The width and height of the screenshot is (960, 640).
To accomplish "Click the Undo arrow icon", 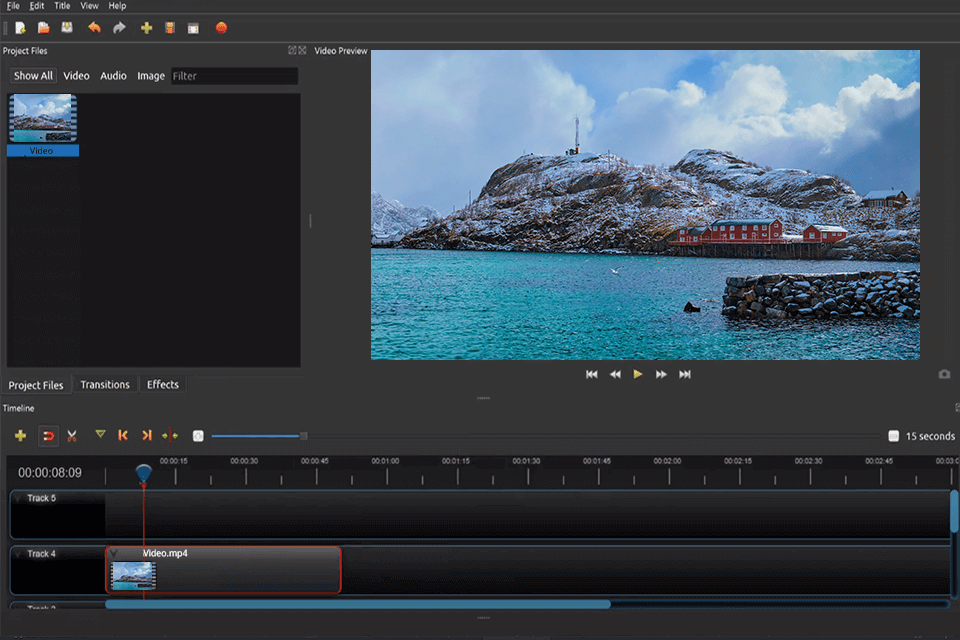I will (95, 28).
